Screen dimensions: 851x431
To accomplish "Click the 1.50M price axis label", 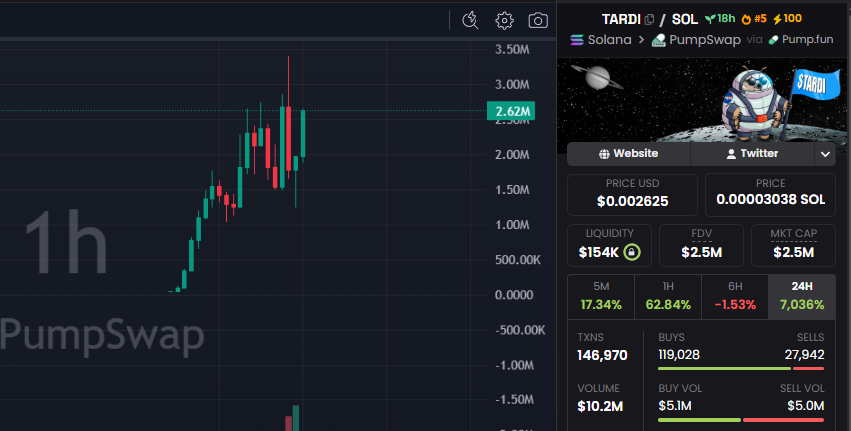I will click(x=512, y=189).
